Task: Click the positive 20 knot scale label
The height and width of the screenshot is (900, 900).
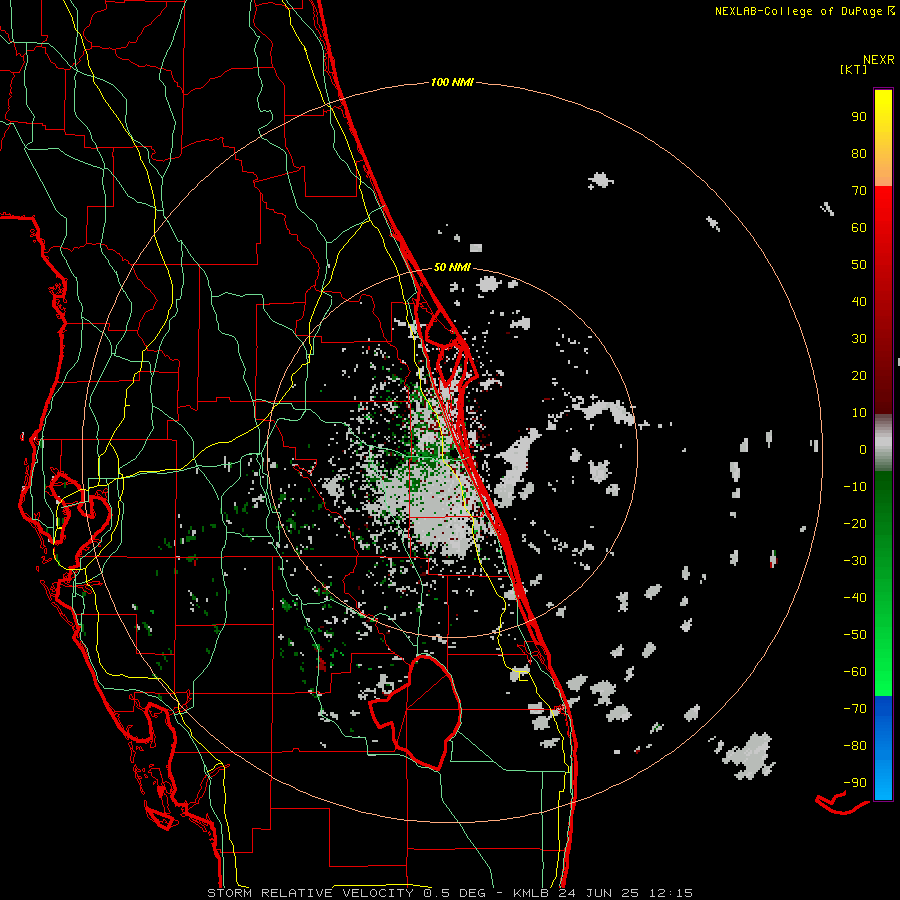Action: (859, 375)
